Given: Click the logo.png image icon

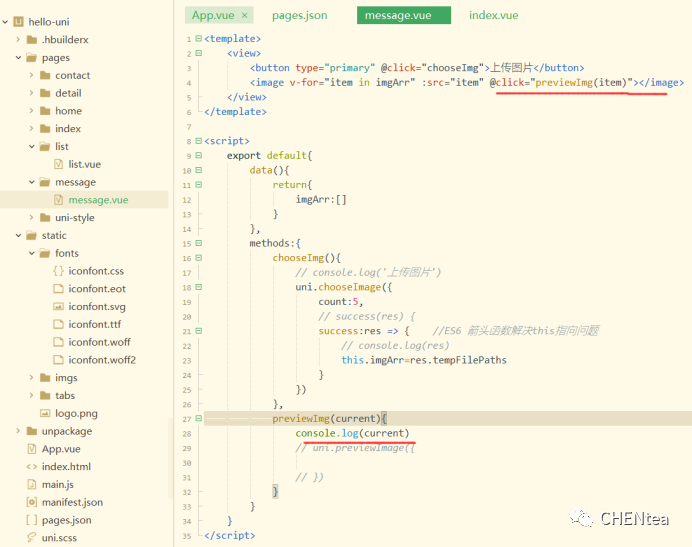Looking at the screenshot, I should pos(45,413).
